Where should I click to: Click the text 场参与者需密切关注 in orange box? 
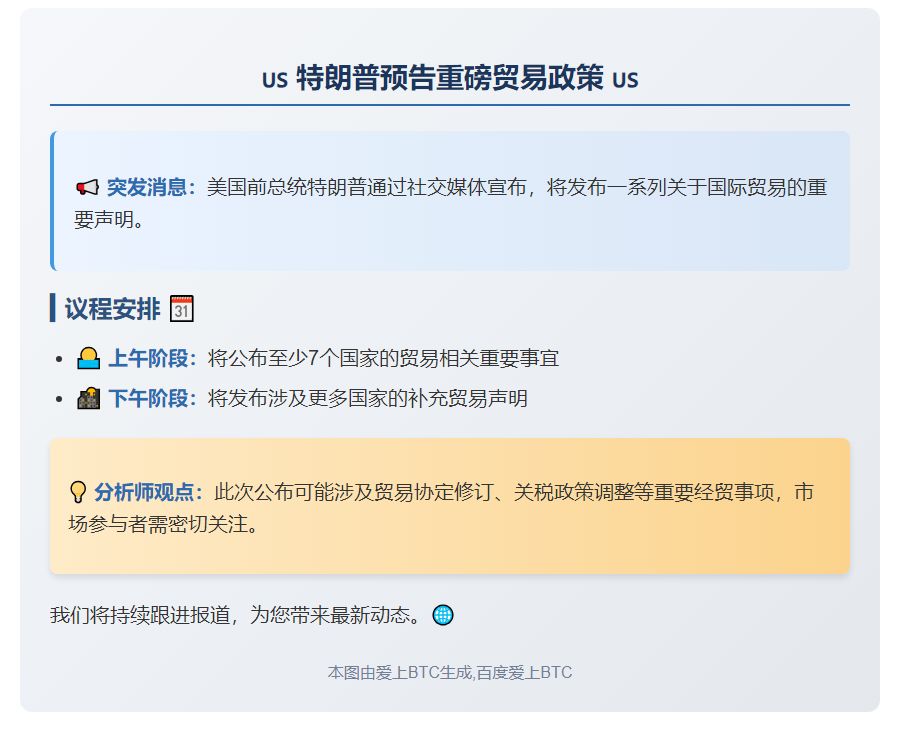coord(157,524)
